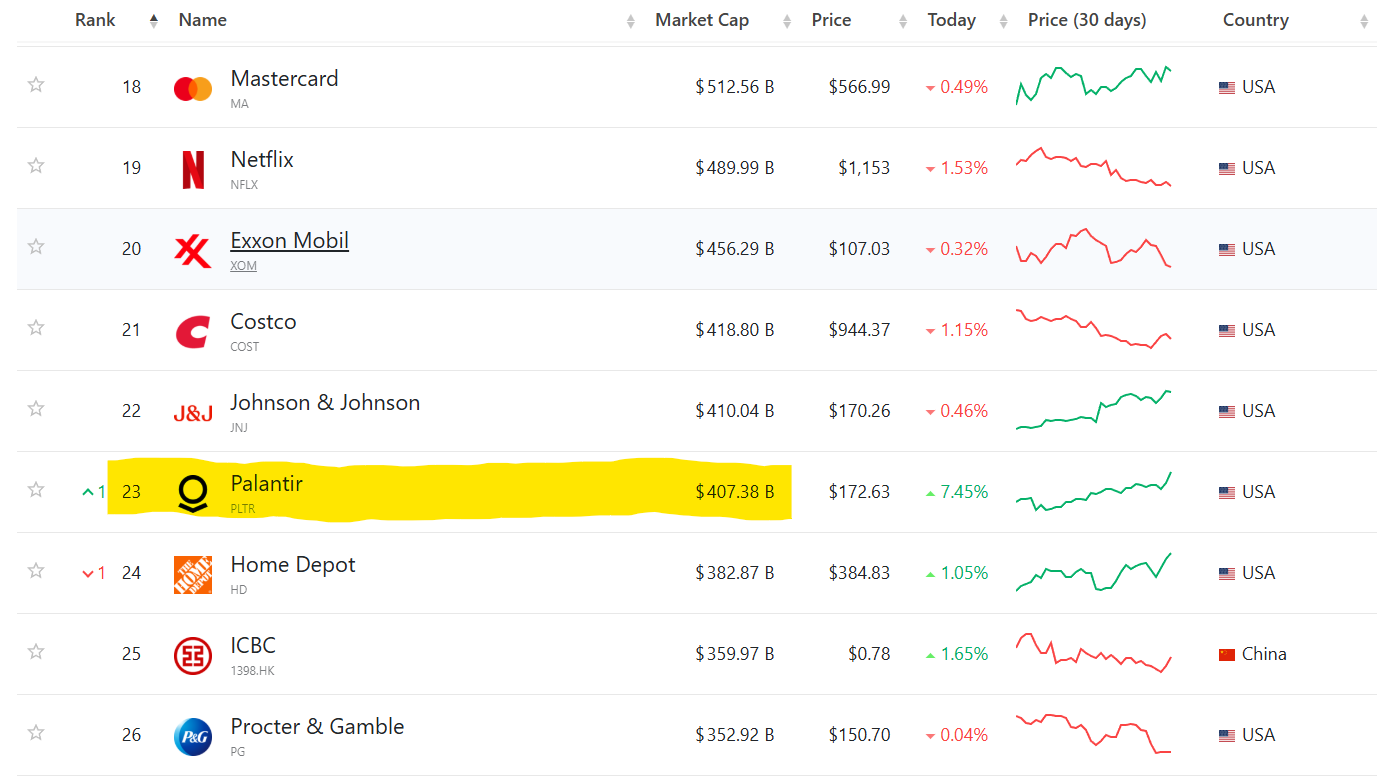
Task: Click the J&J logo
Action: 193,413
